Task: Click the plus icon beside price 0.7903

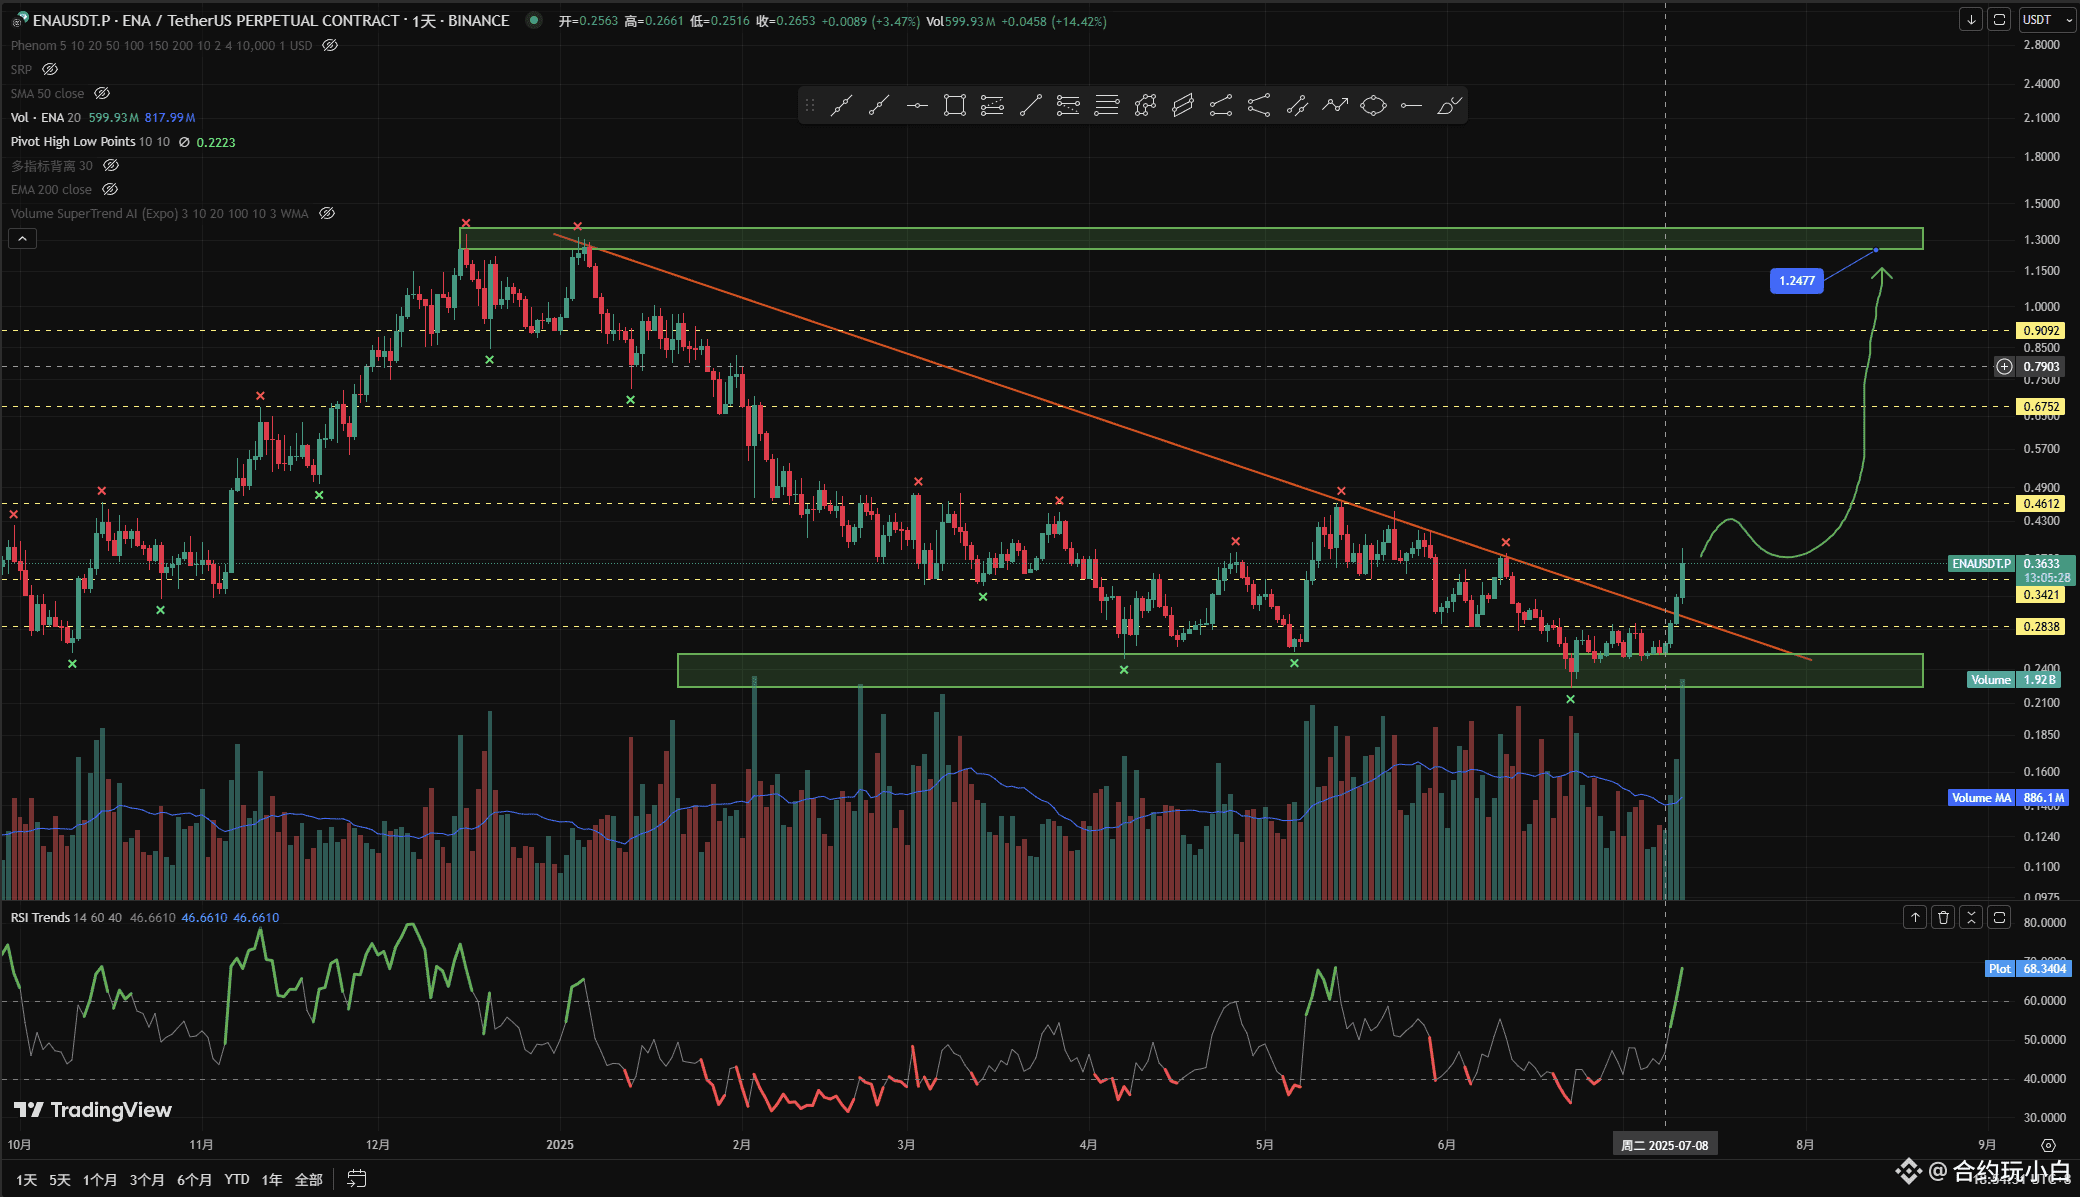Action: pyautogui.click(x=2004, y=367)
